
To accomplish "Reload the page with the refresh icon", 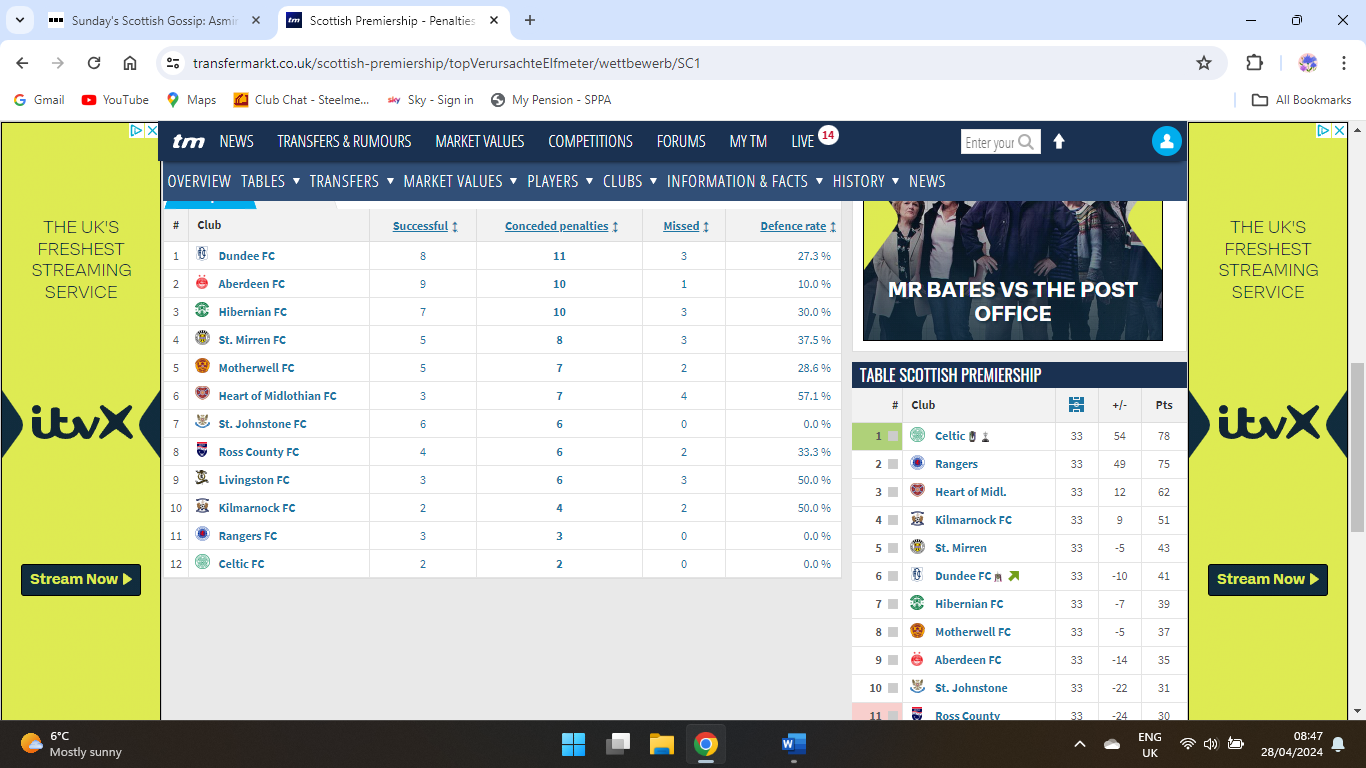I will click(x=94, y=63).
